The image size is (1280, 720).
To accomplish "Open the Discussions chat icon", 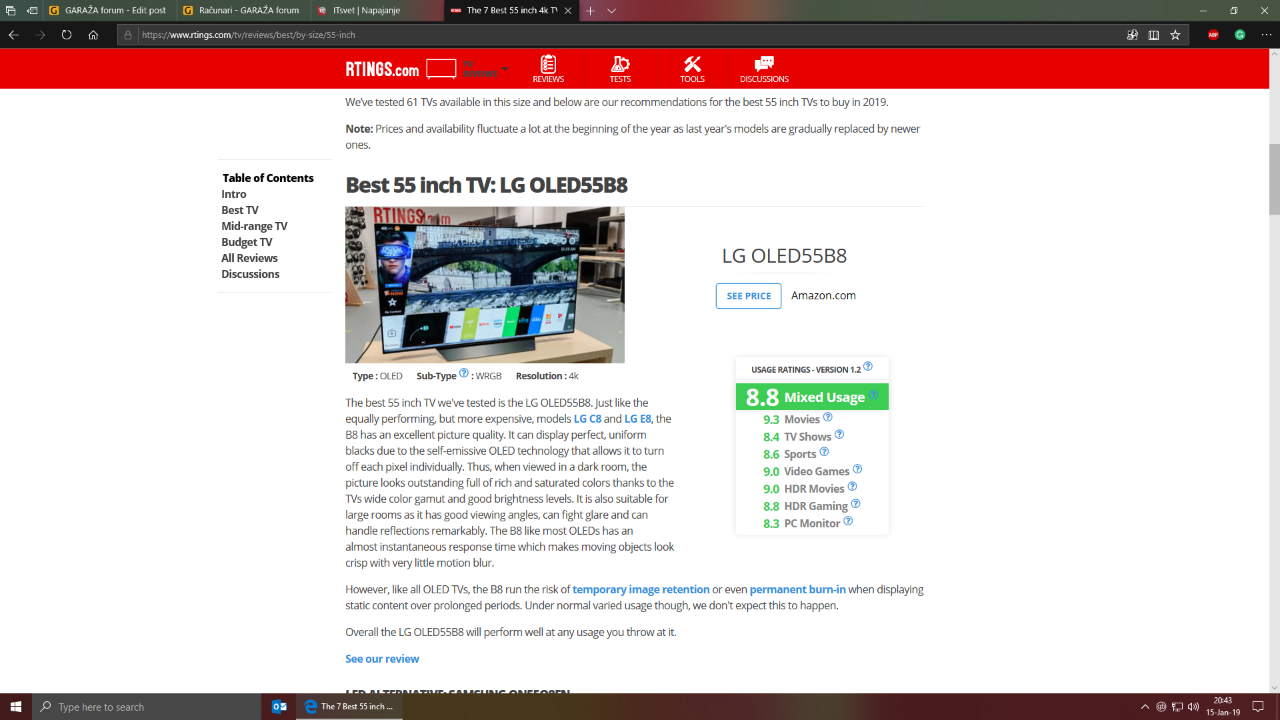I will click(764, 65).
